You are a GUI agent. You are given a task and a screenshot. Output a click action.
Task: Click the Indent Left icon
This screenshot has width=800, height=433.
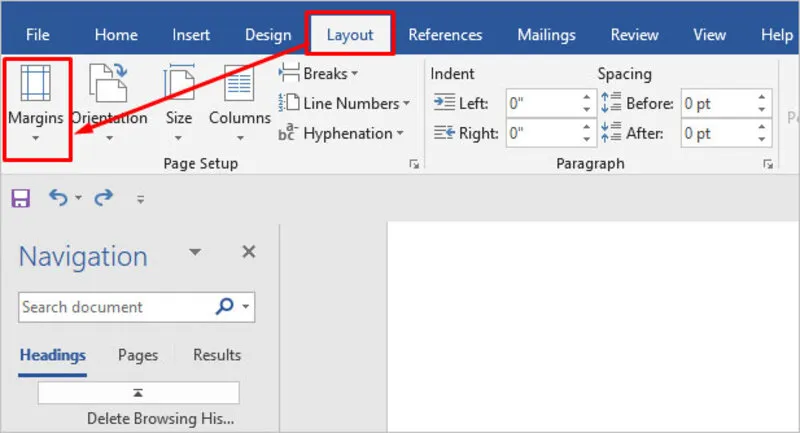click(x=444, y=103)
